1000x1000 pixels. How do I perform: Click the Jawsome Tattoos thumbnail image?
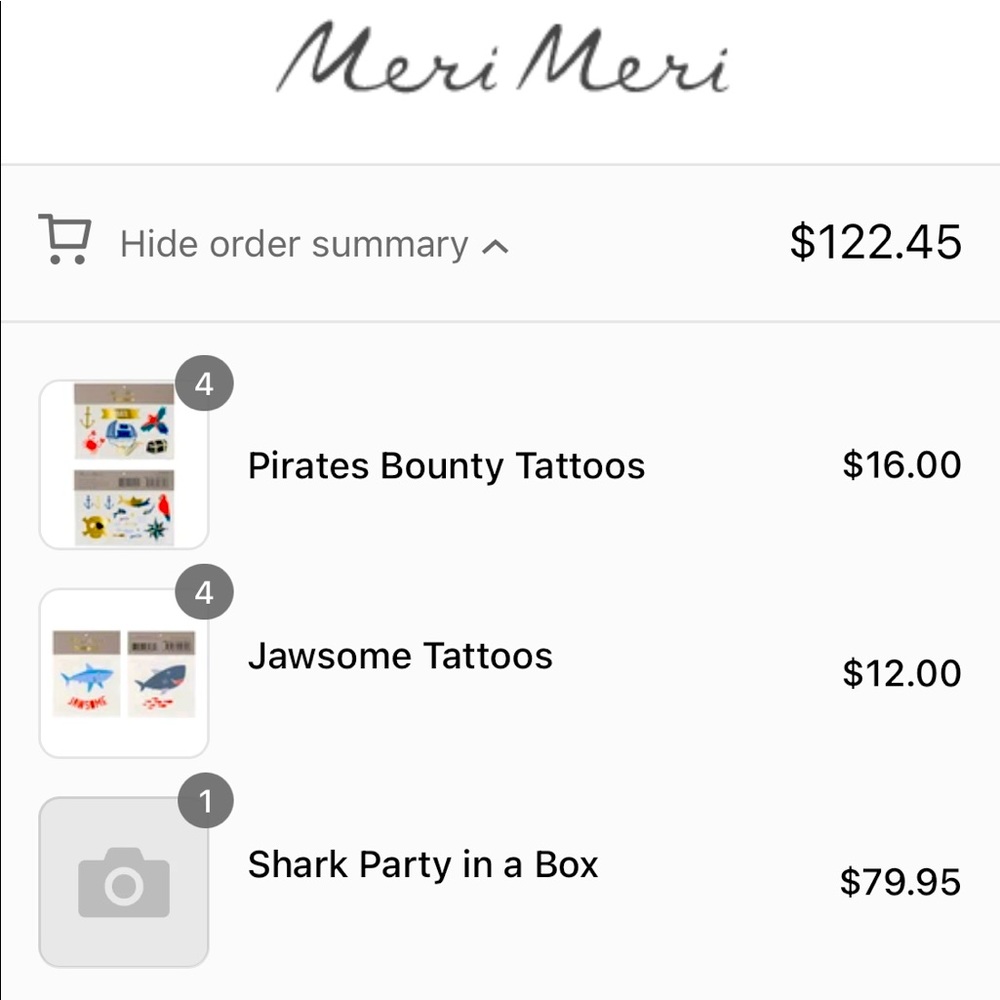122,672
